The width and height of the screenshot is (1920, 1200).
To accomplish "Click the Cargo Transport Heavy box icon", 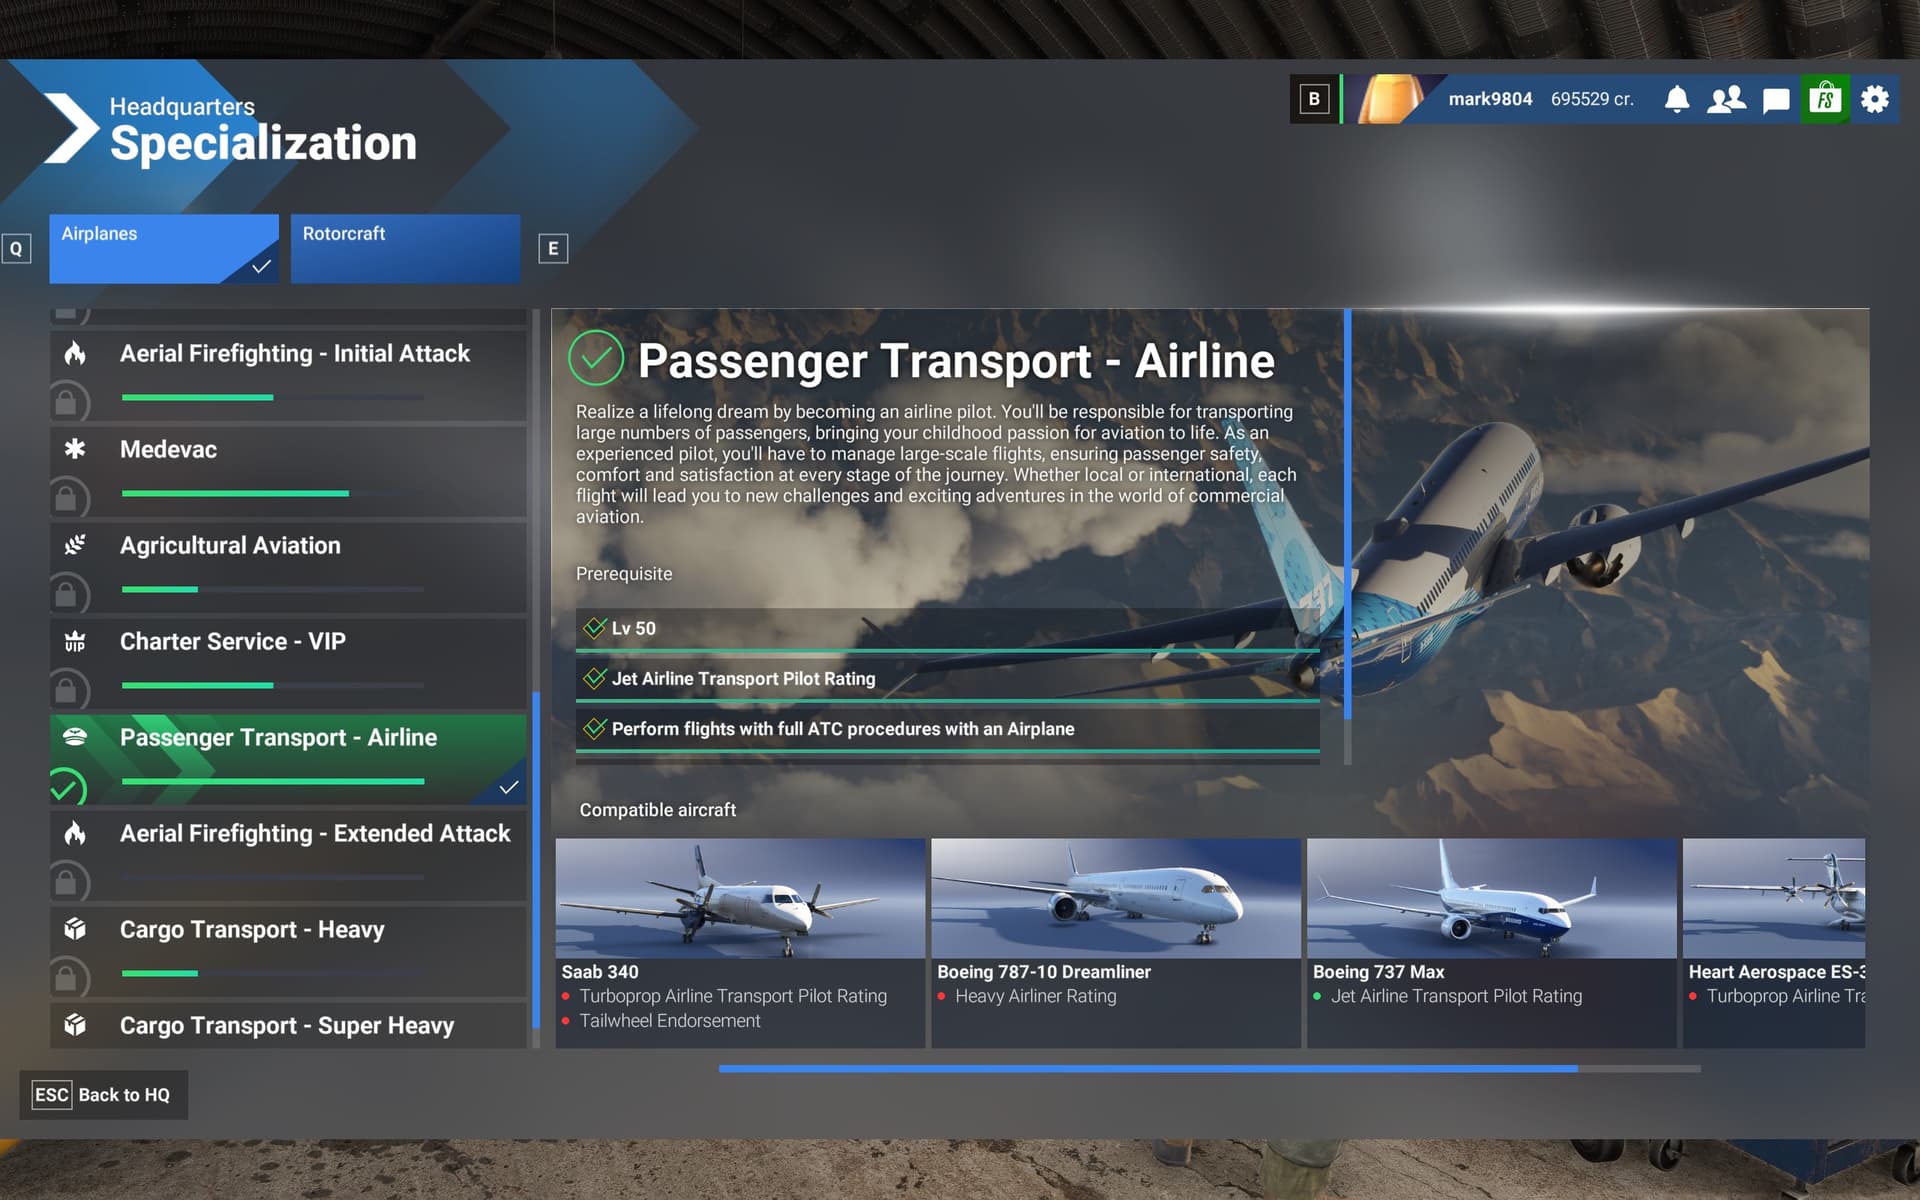I will pyautogui.click(x=75, y=929).
